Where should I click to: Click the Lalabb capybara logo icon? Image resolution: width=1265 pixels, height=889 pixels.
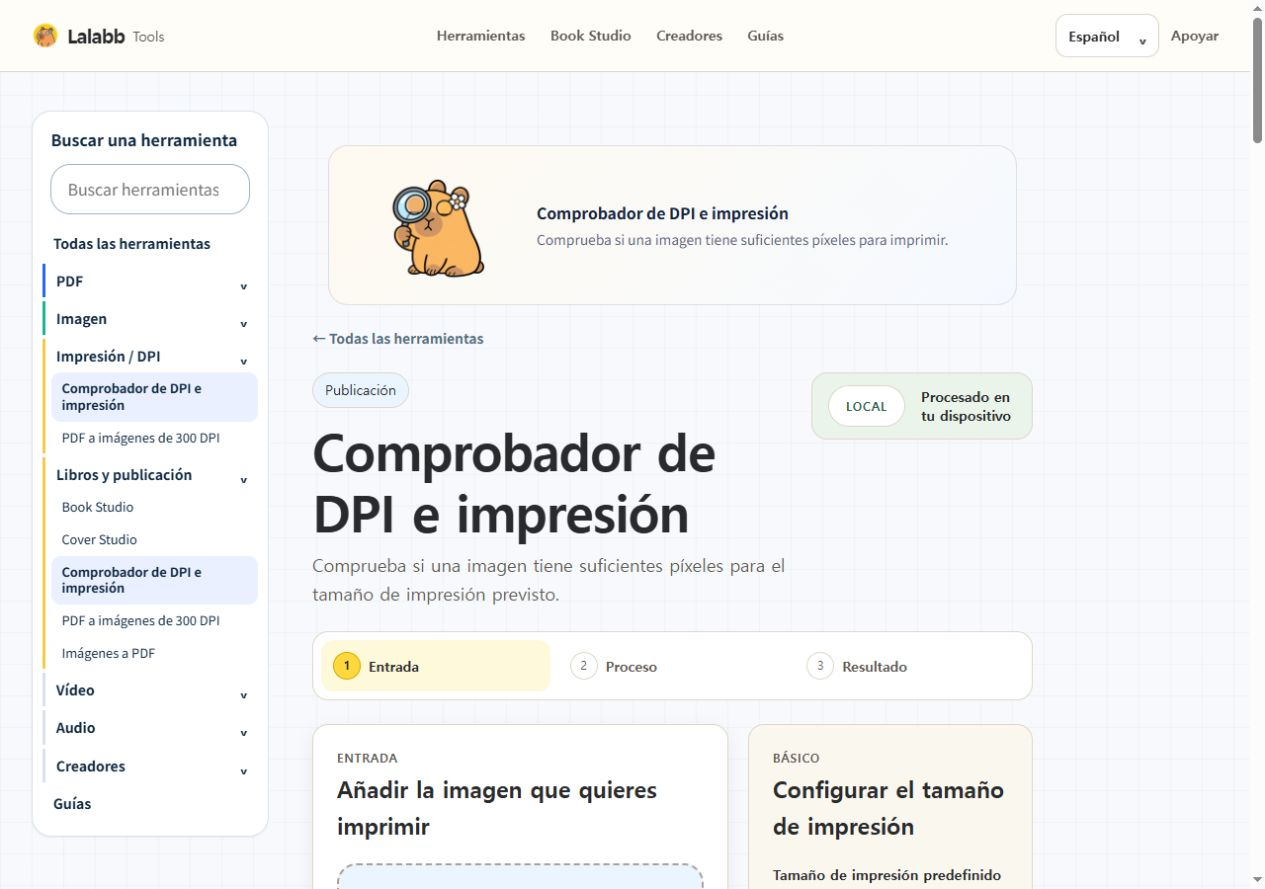pyautogui.click(x=45, y=36)
